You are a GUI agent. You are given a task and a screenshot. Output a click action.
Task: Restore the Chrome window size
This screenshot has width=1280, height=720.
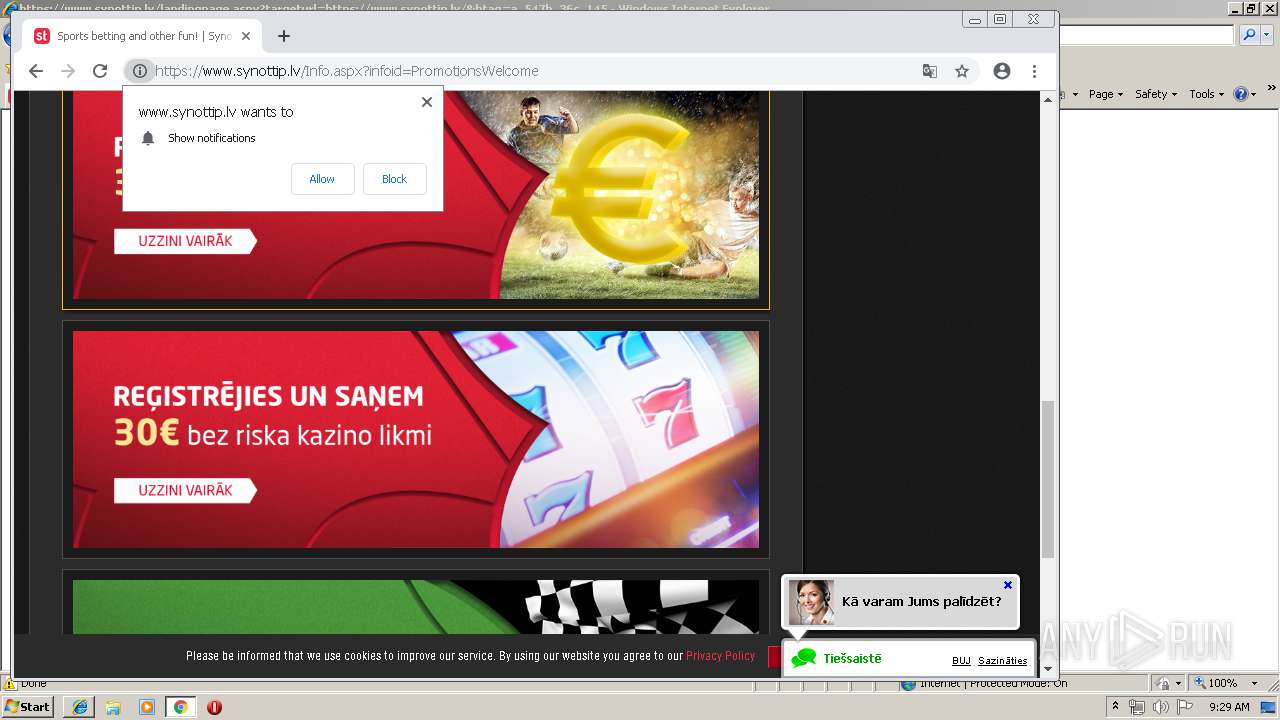[1000, 19]
